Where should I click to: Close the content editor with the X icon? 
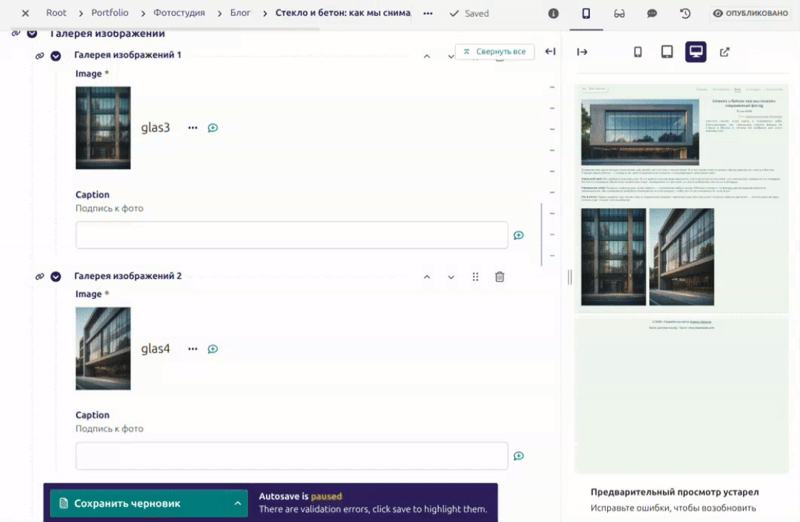[25, 13]
